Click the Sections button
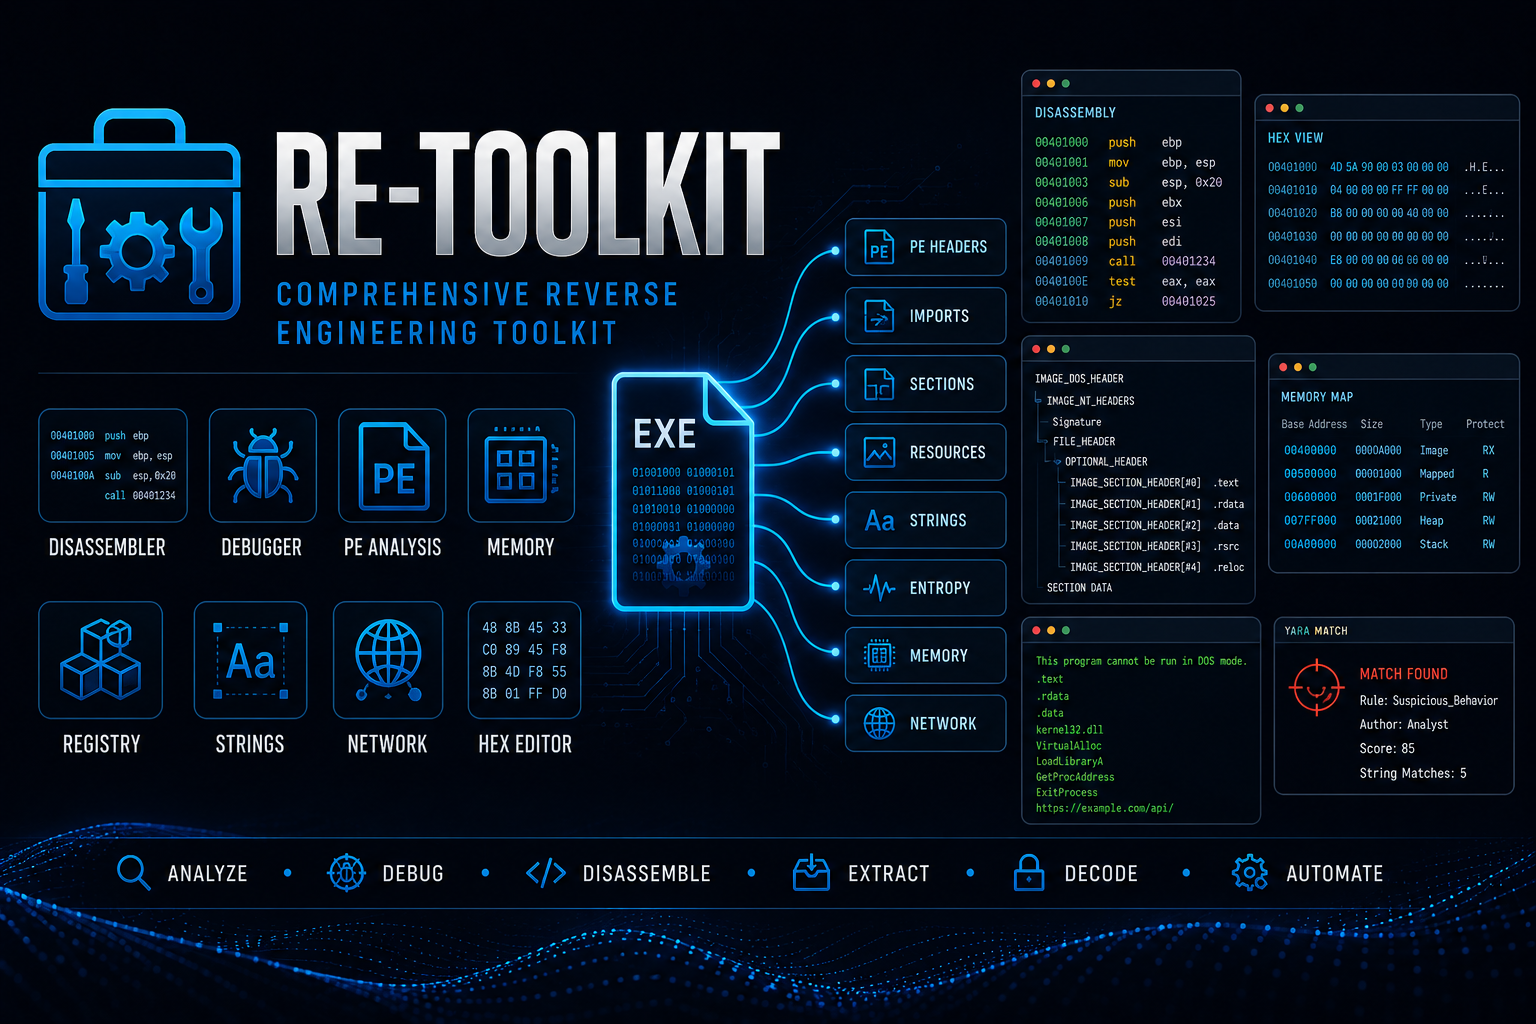Image resolution: width=1536 pixels, height=1024 pixels. click(x=925, y=384)
